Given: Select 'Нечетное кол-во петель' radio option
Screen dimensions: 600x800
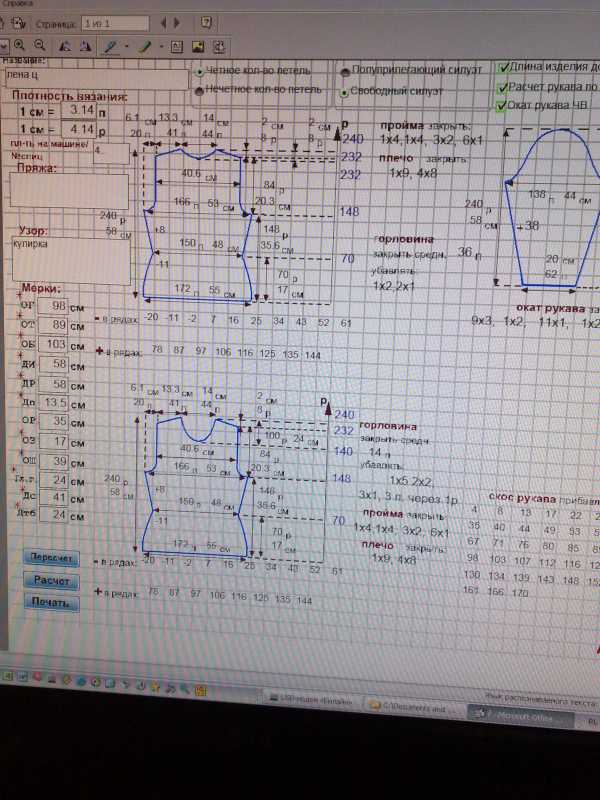Looking at the screenshot, I should [201, 90].
